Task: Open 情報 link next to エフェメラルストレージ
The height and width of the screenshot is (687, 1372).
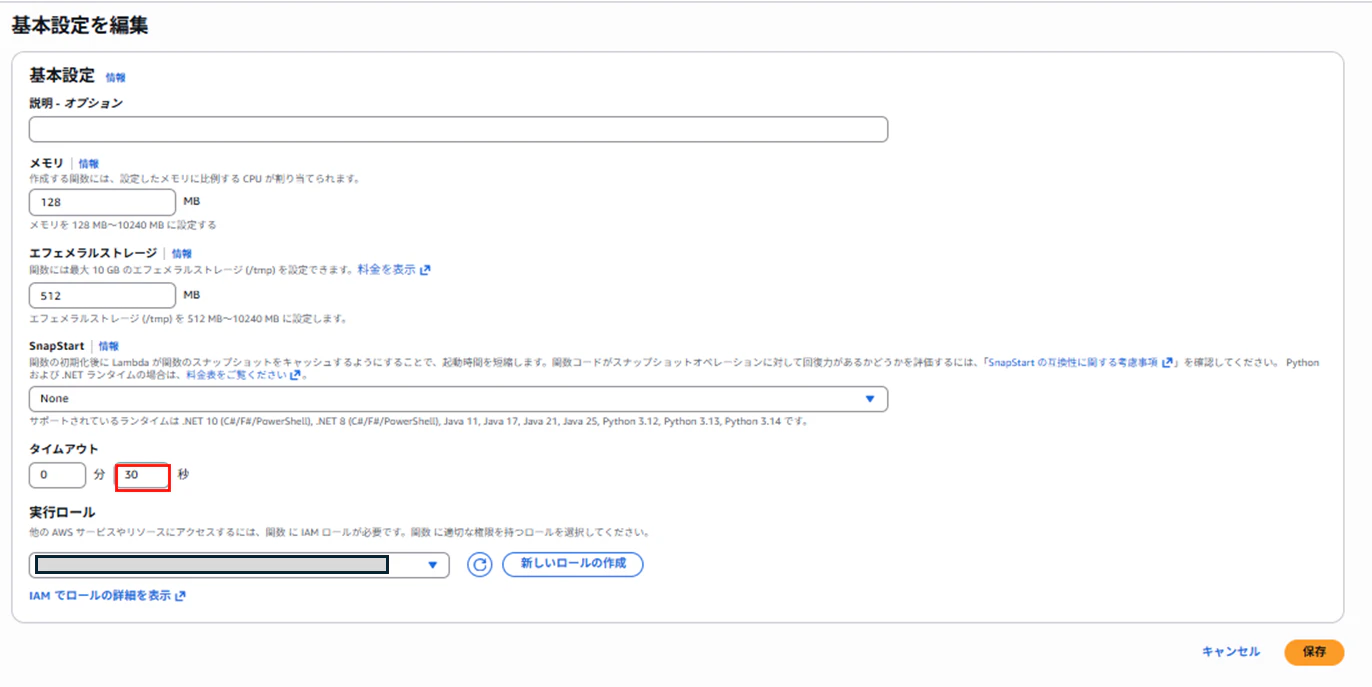Action: pyautogui.click(x=181, y=254)
